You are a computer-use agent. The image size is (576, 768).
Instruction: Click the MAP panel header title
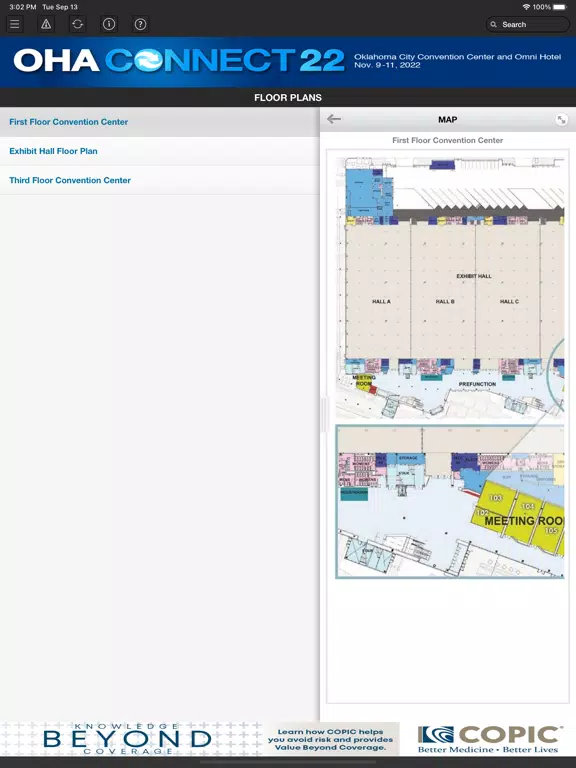(448, 120)
